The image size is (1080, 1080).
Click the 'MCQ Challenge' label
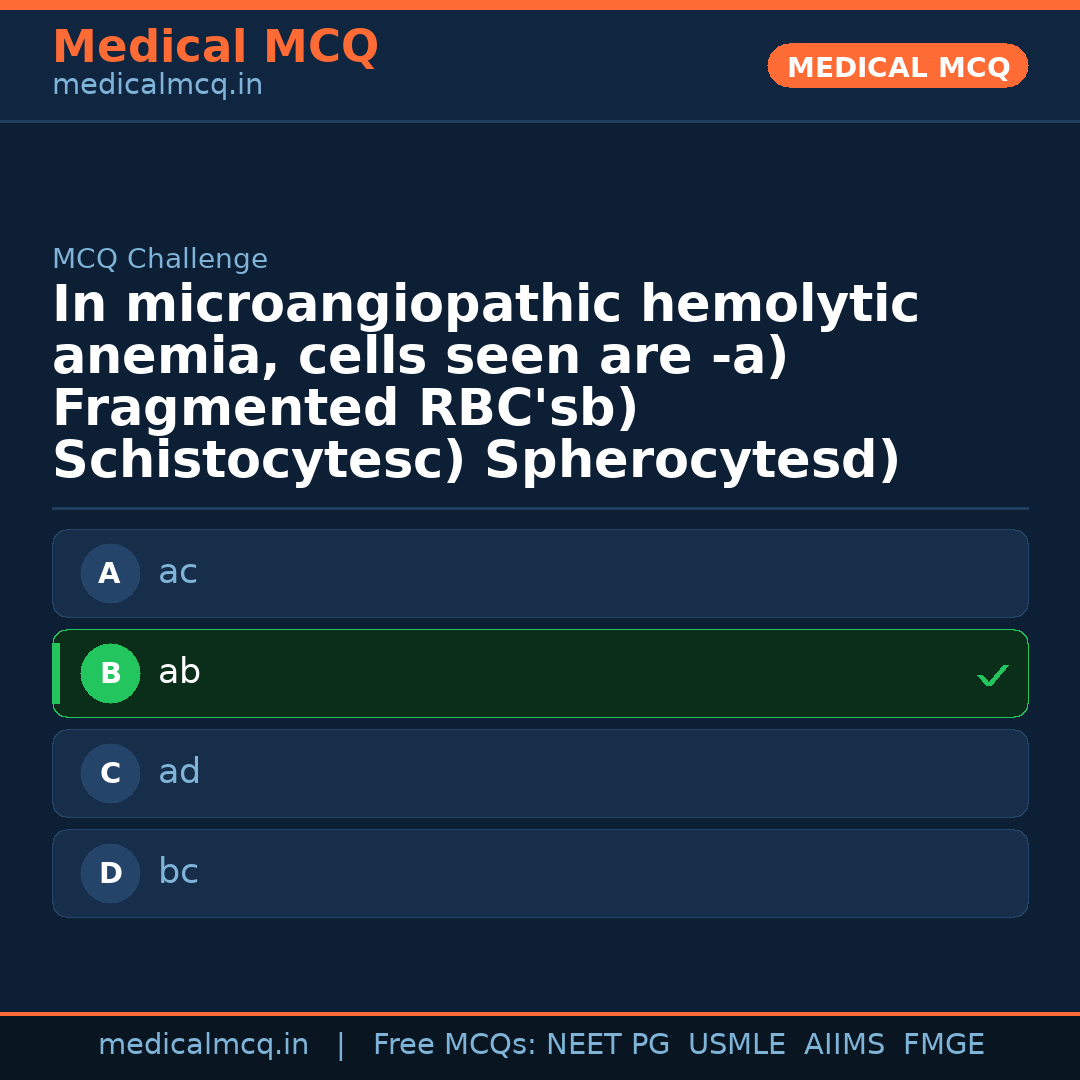[160, 260]
